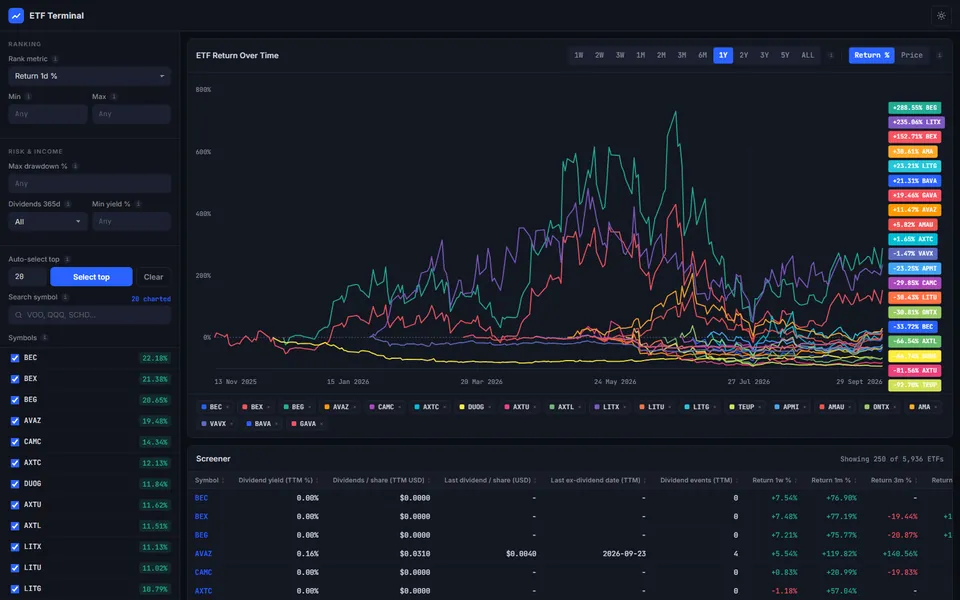Focus the Min yield % input

coord(131,221)
